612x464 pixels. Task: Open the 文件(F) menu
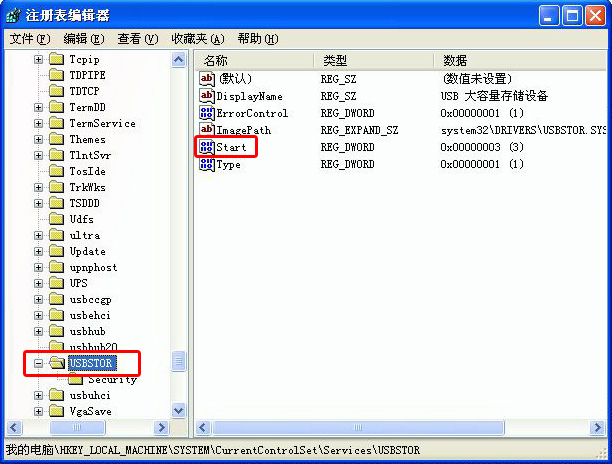point(29,39)
